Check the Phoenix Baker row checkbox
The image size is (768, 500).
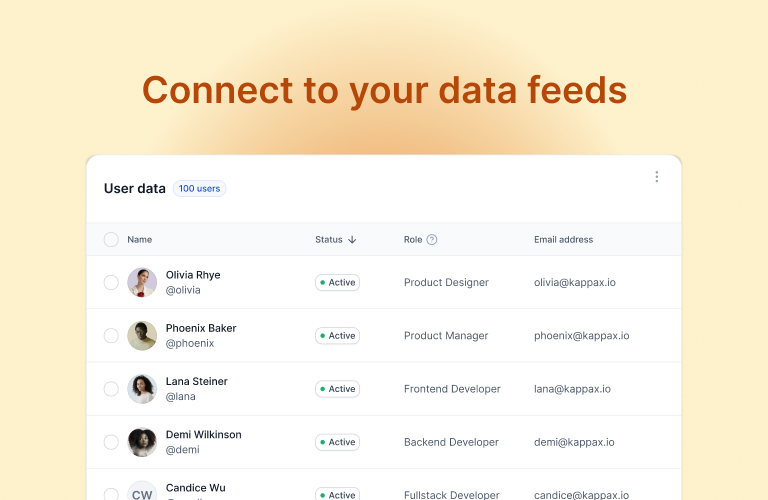coord(111,336)
